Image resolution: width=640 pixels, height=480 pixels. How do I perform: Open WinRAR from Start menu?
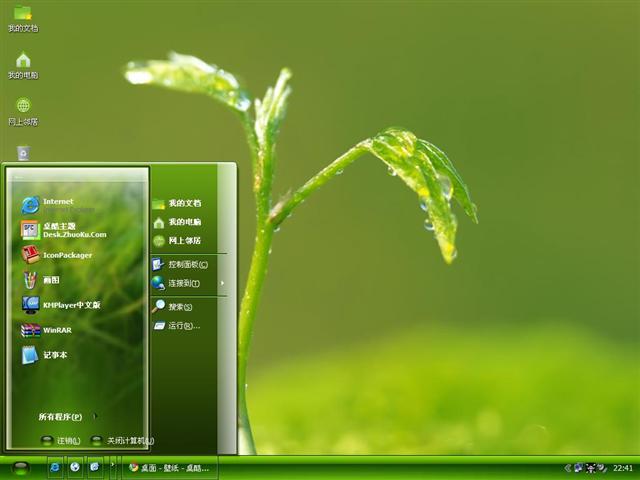coord(47,330)
